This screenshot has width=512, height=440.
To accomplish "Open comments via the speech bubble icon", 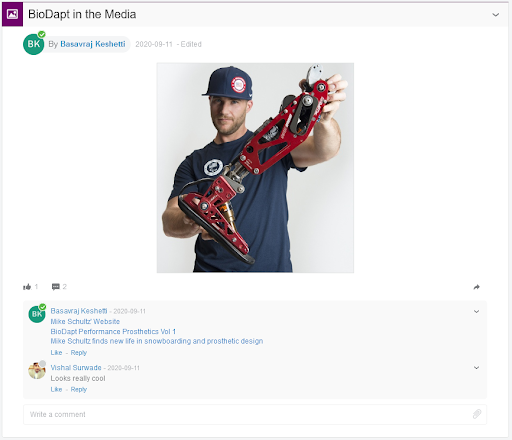I will point(56,287).
